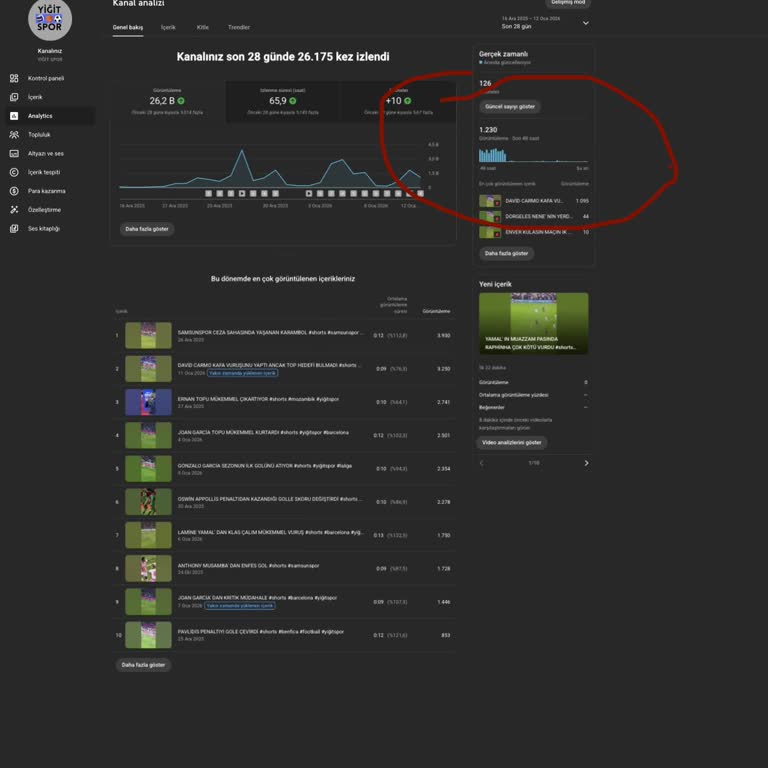Open LAMINE YAMAL'DAN KLAS ÇALIM title
This screenshot has height=768, width=768.
[x=270, y=532]
